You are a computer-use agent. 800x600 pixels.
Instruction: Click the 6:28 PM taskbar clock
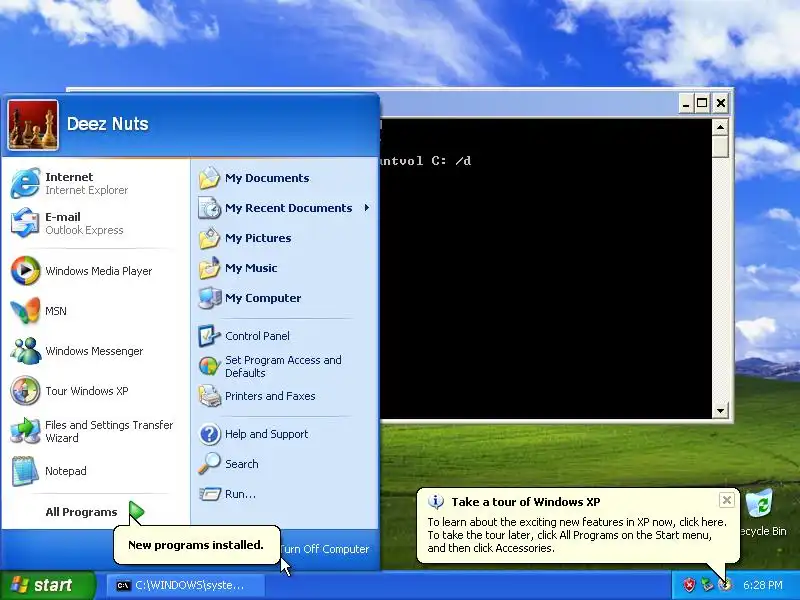(763, 585)
